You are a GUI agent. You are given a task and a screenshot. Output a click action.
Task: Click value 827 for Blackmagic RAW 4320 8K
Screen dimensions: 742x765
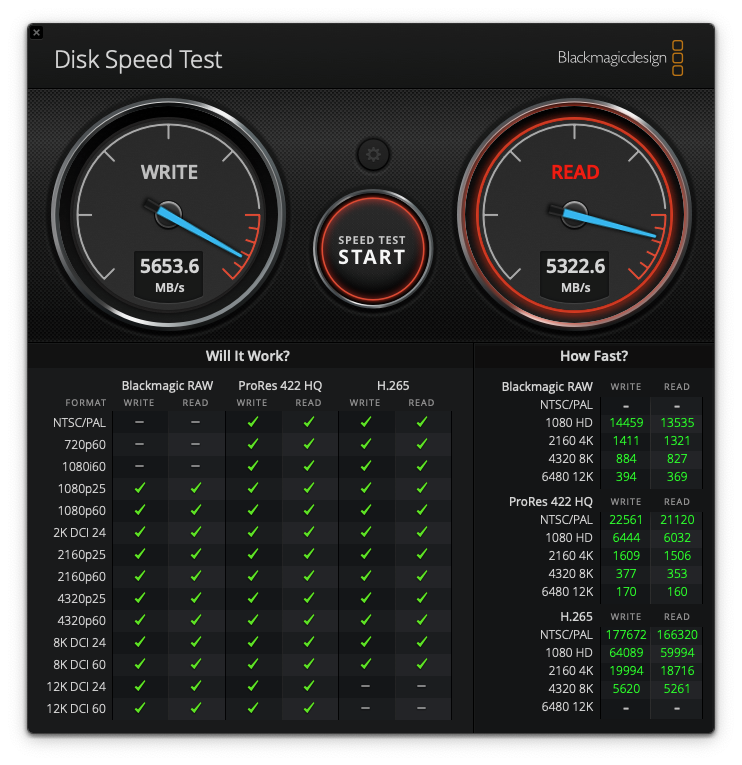click(677, 459)
